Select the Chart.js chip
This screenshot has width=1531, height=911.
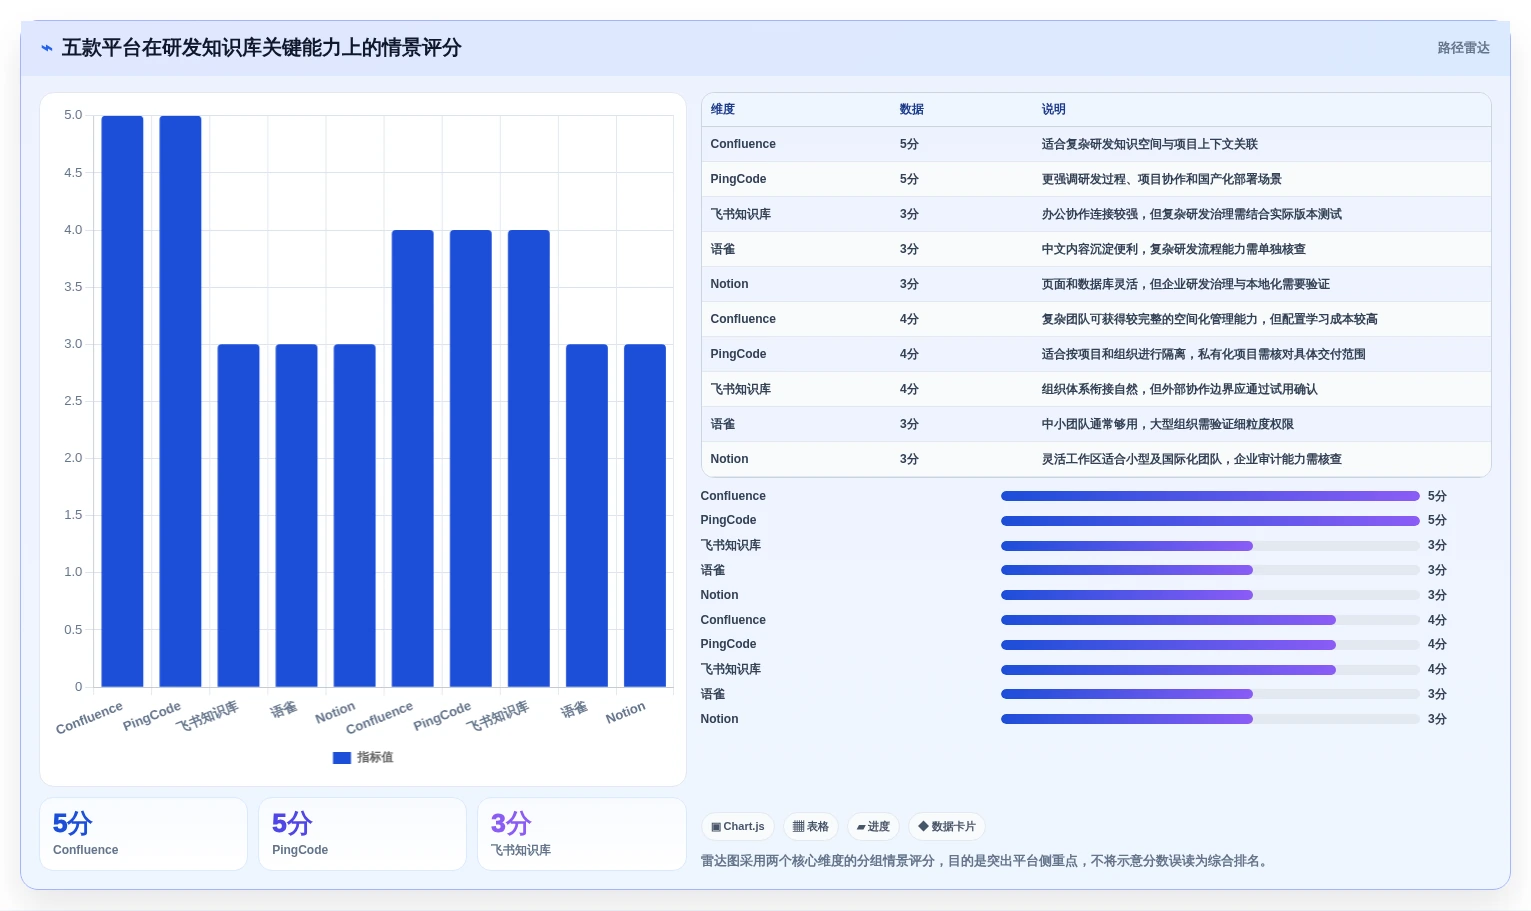coord(738,827)
